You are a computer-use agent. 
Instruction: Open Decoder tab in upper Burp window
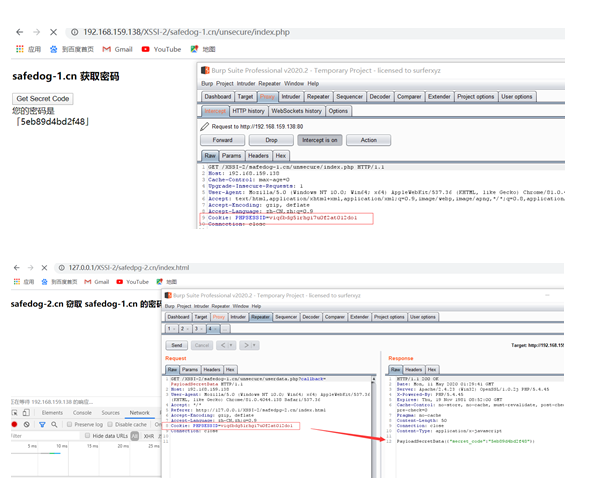[x=380, y=97]
